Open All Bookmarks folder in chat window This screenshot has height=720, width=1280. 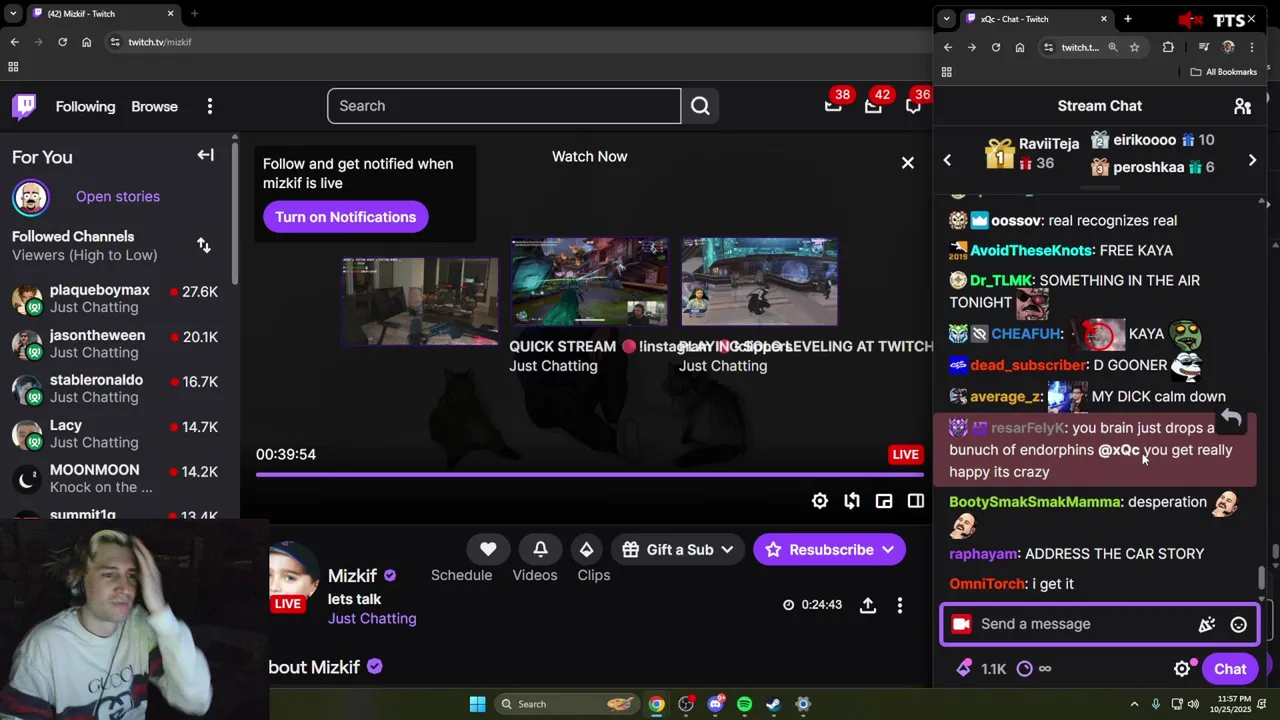point(1223,72)
